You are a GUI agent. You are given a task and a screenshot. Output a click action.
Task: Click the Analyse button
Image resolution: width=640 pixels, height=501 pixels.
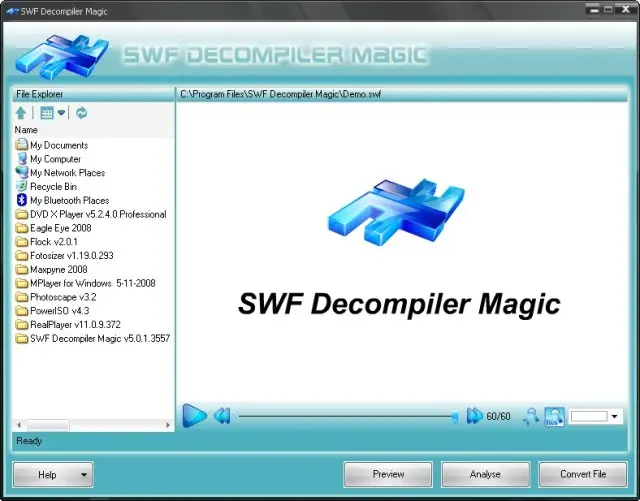click(485, 474)
